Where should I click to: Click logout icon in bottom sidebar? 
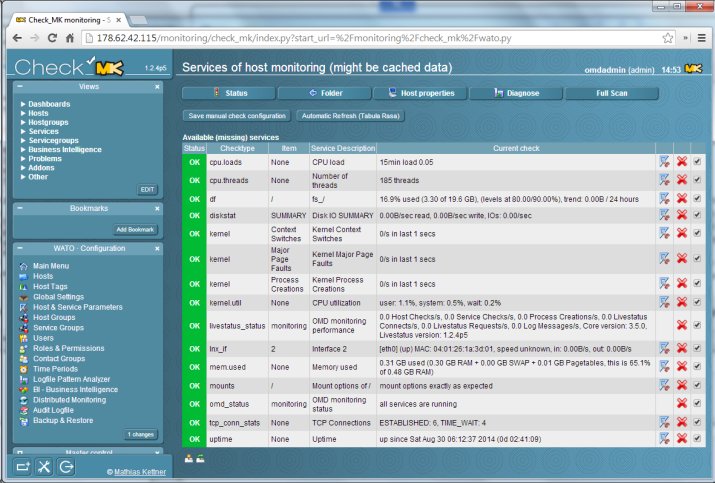point(66,467)
